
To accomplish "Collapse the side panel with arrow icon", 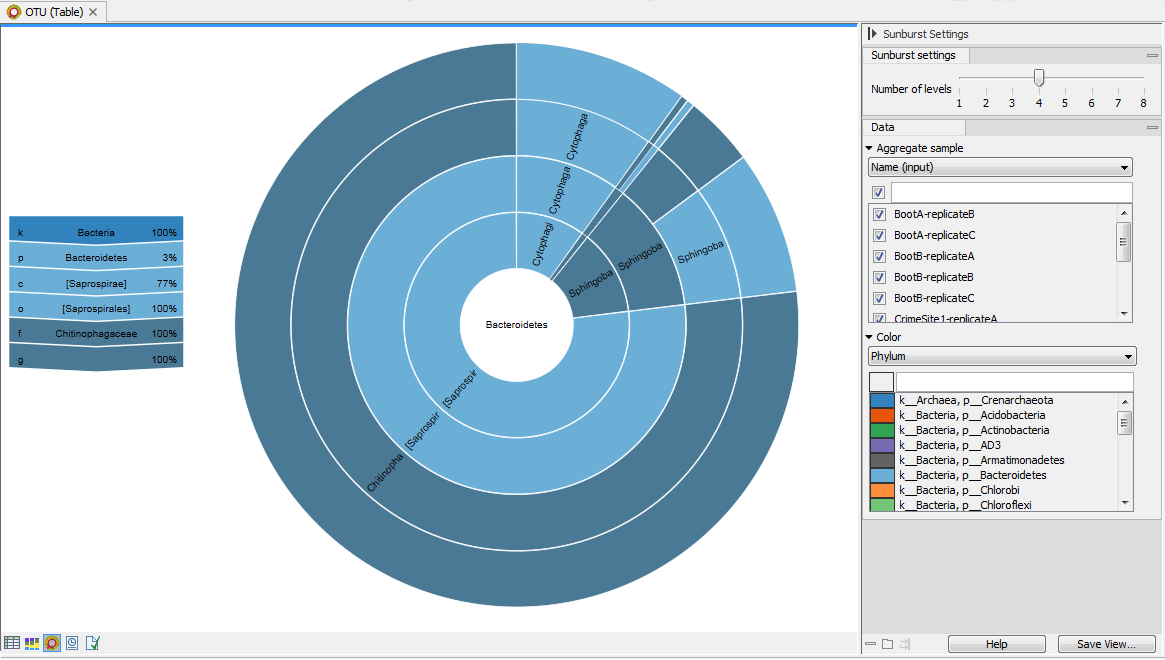I will point(872,34).
